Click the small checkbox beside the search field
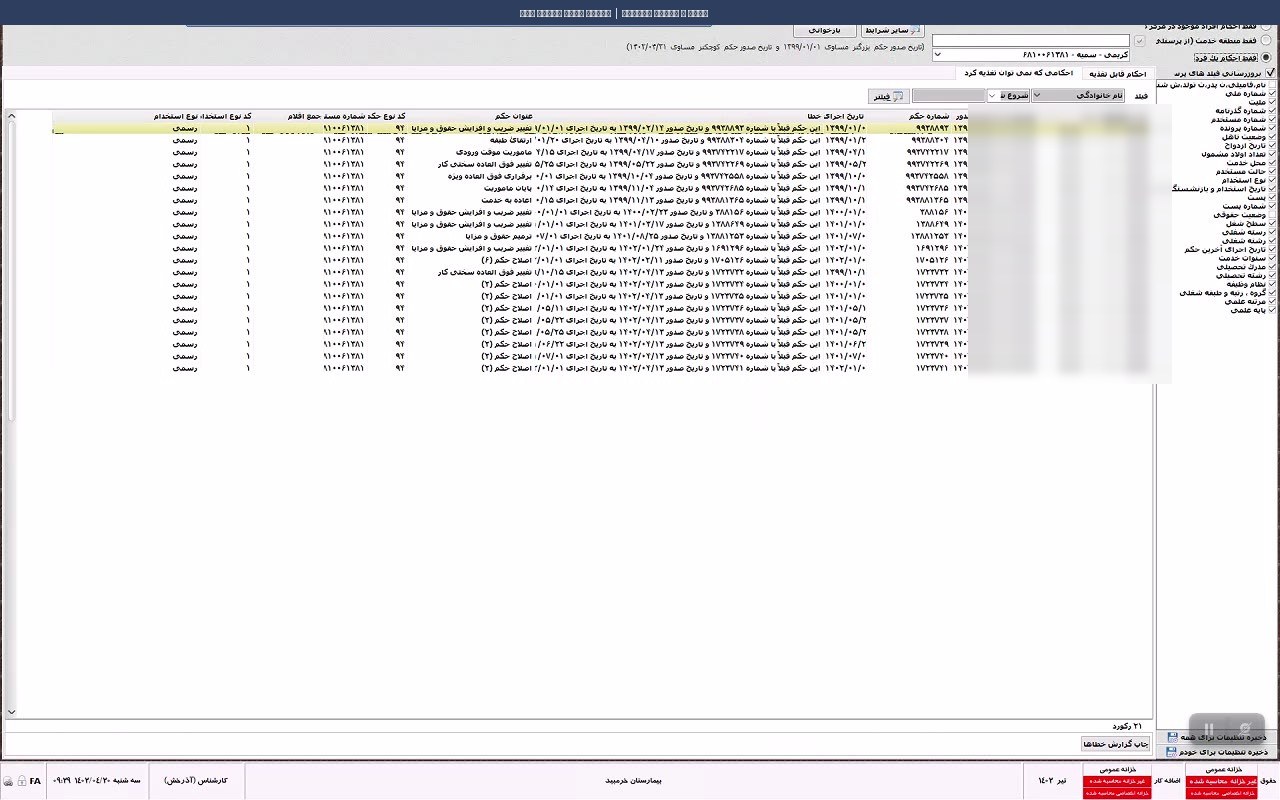This screenshot has width=1280, height=800. 1139,41
